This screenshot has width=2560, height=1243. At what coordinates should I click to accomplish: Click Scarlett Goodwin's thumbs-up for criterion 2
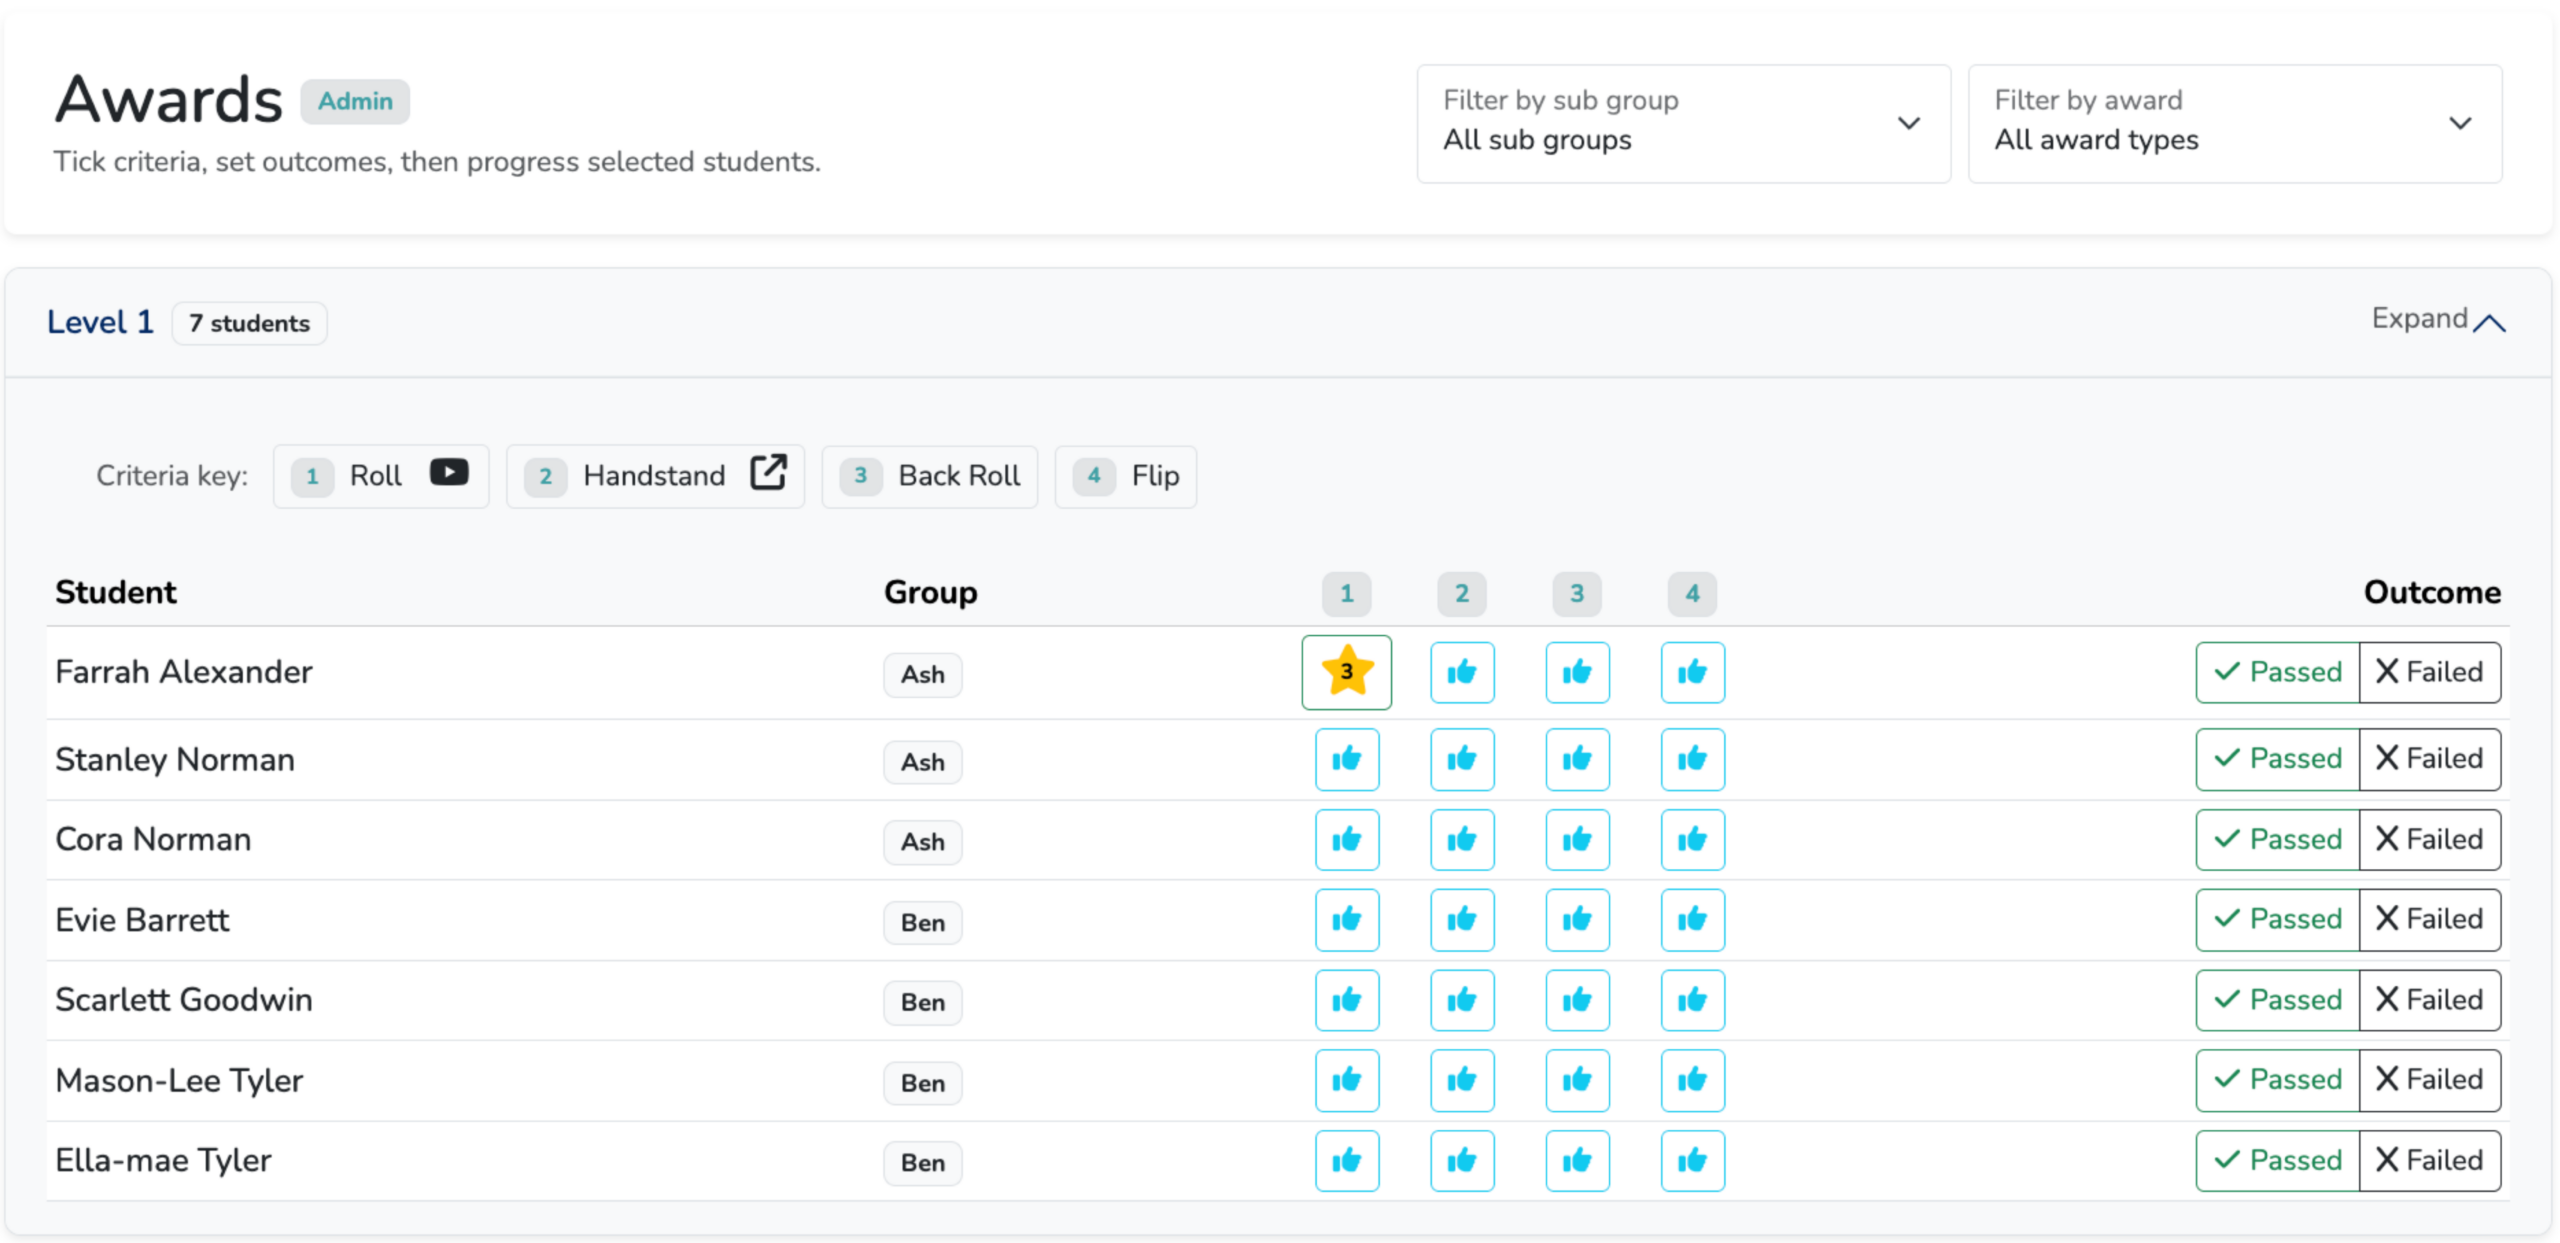point(1462,999)
